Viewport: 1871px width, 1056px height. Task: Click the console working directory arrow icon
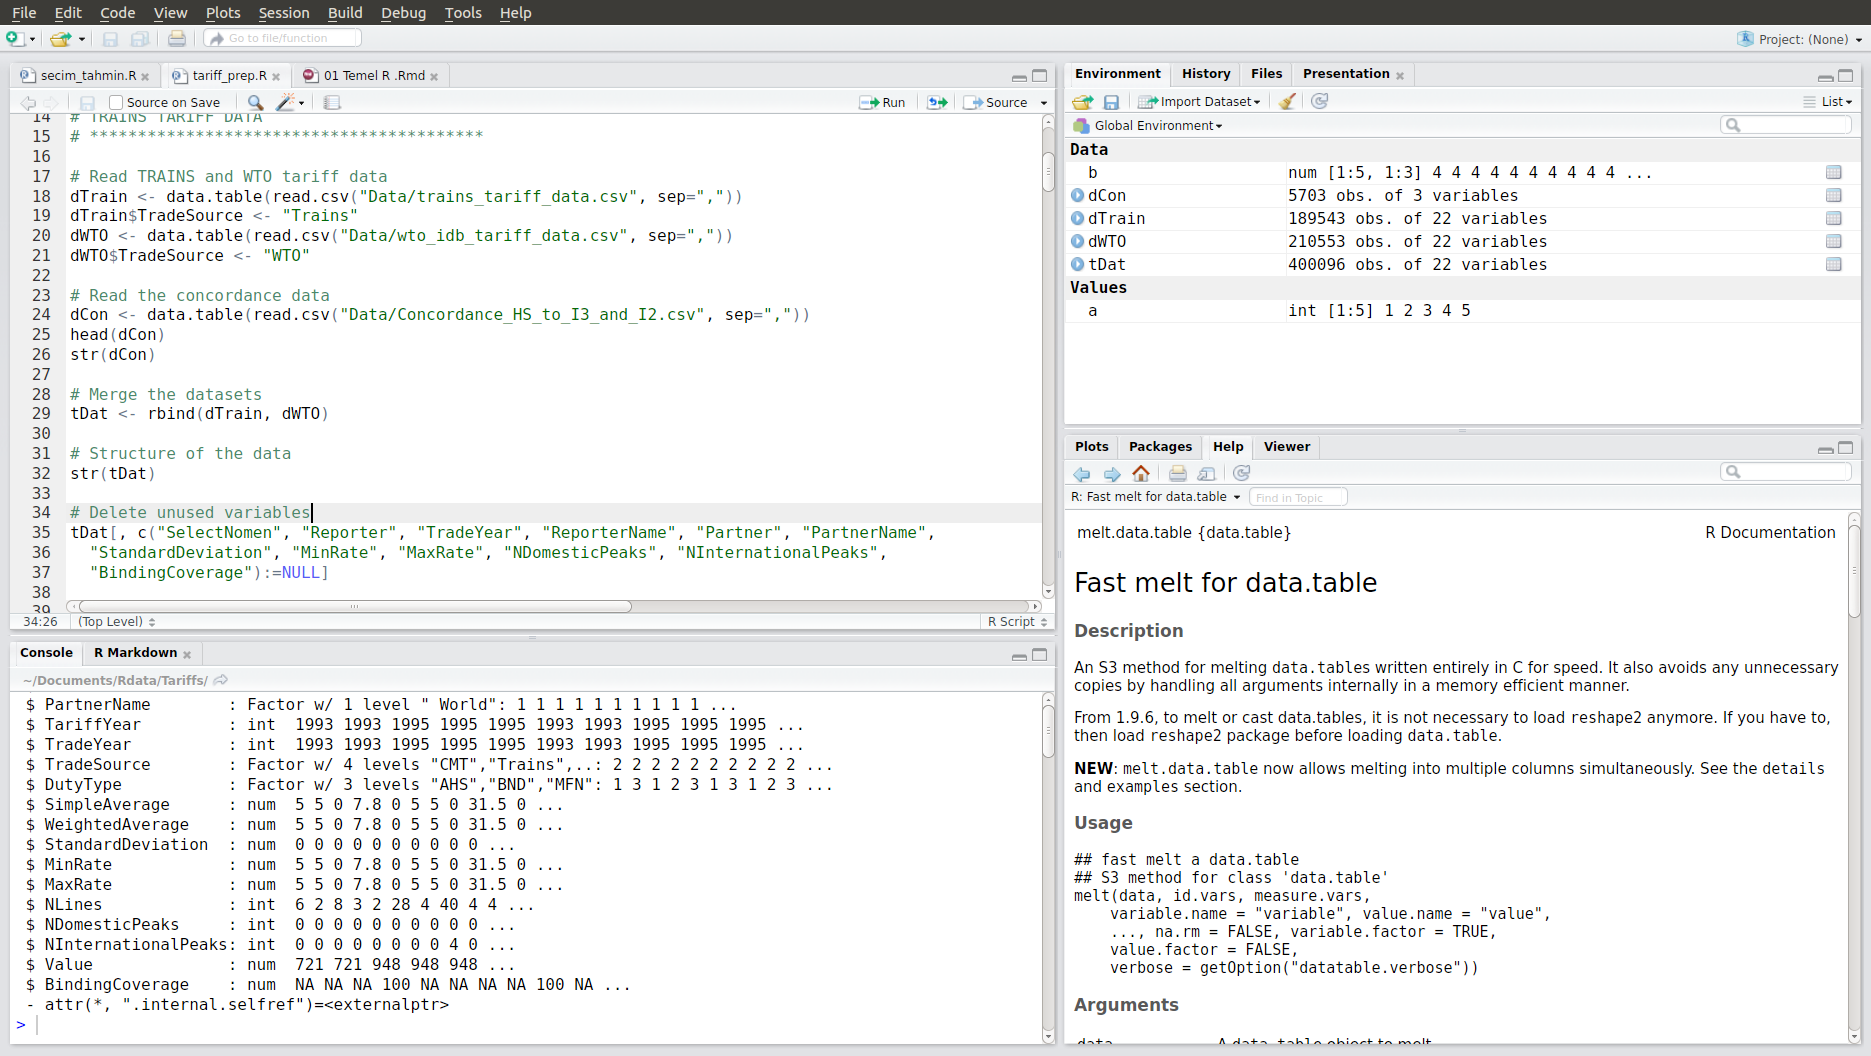[221, 680]
